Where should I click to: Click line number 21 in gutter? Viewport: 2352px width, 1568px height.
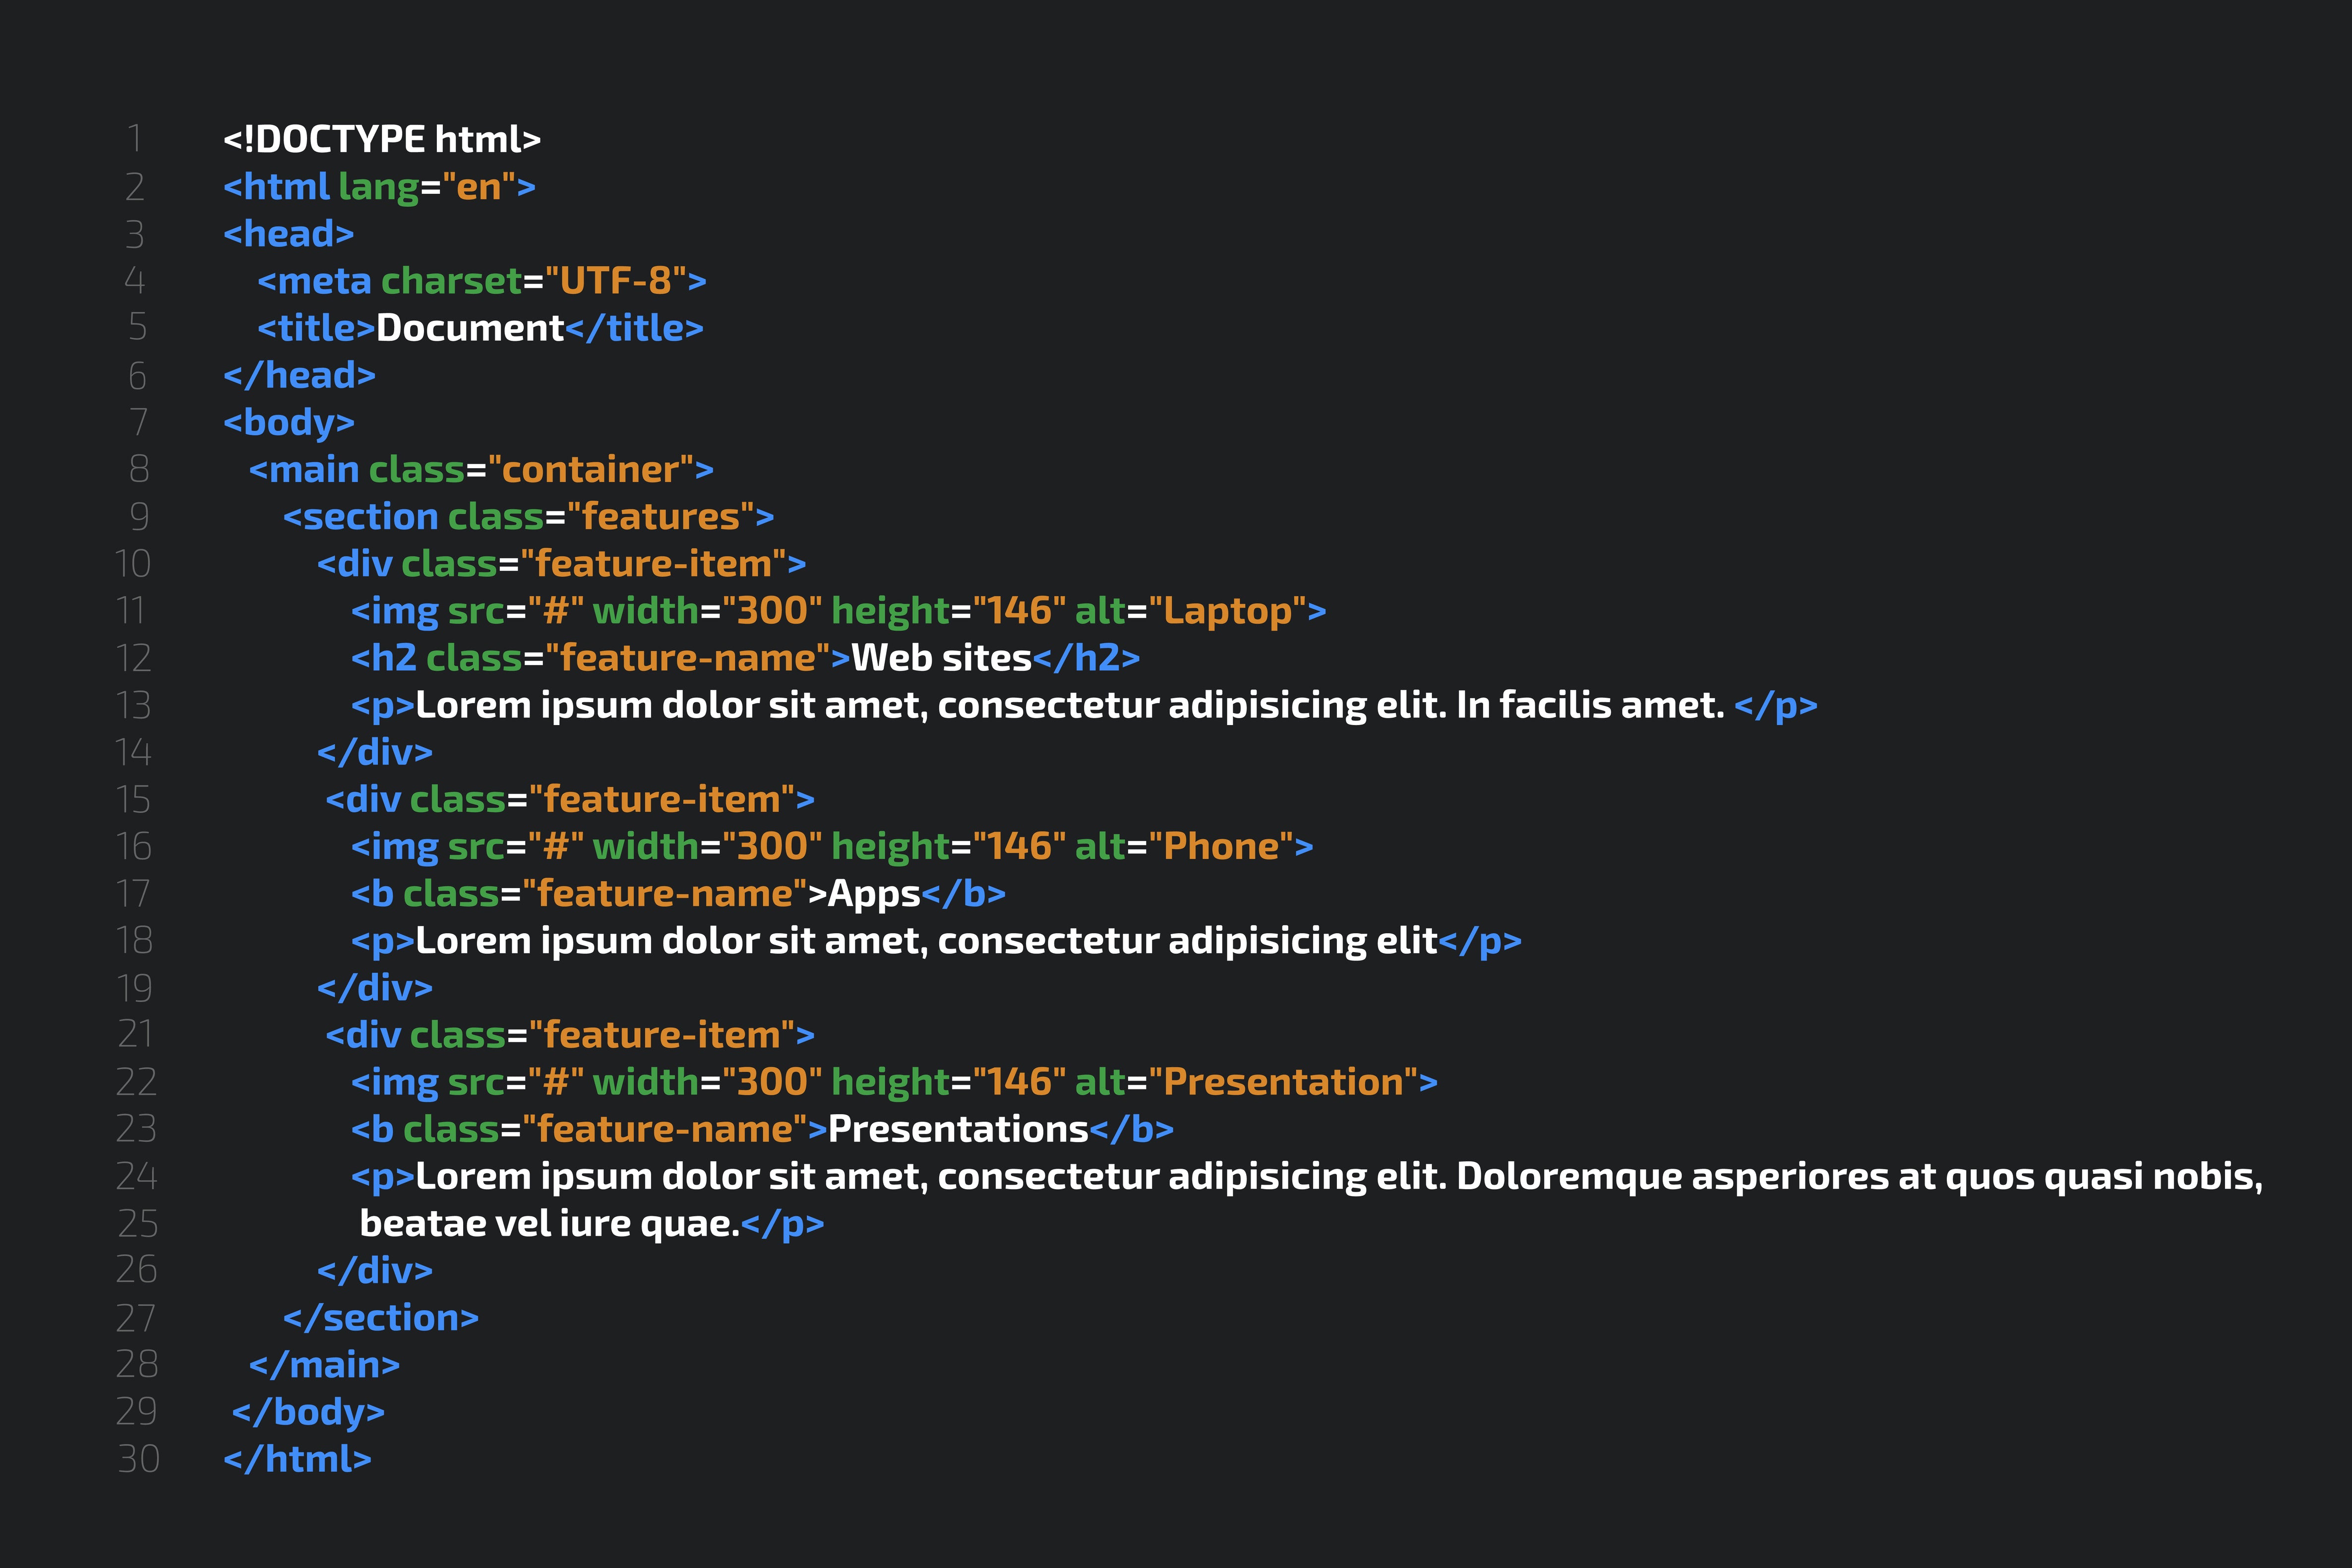pos(135,1034)
